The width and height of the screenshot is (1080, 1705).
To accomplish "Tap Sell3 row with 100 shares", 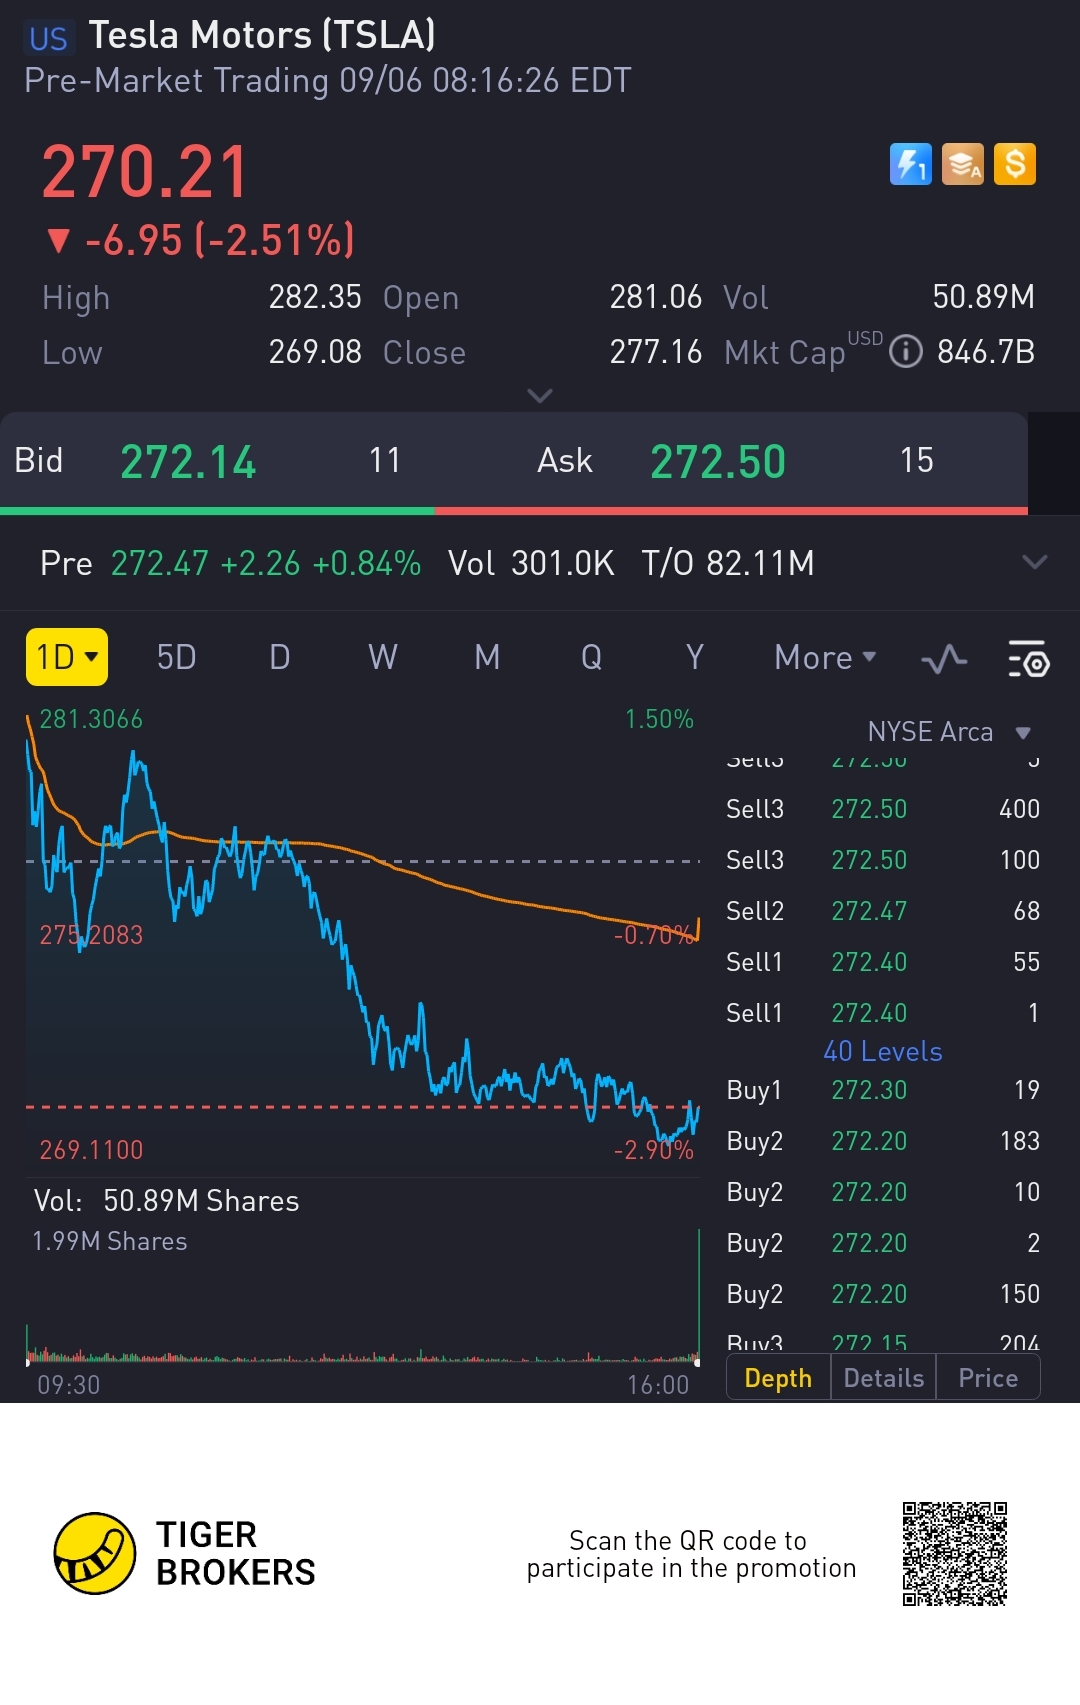I will pos(883,860).
